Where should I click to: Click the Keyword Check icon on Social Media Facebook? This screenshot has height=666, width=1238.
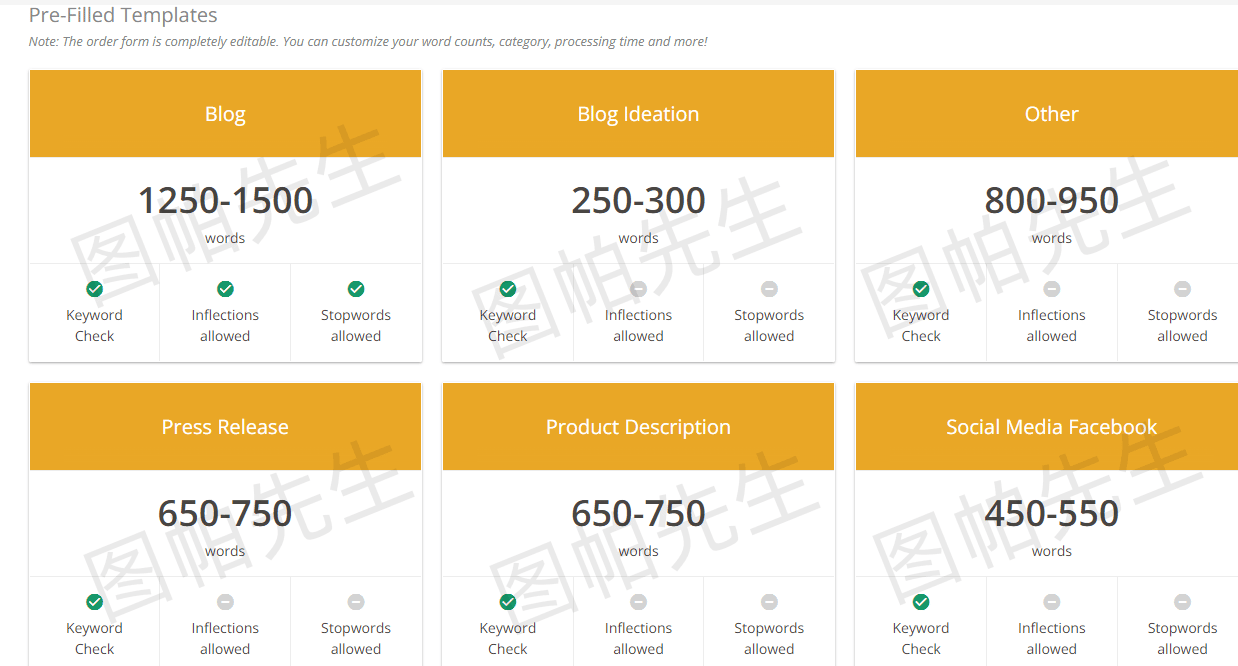(x=920, y=602)
